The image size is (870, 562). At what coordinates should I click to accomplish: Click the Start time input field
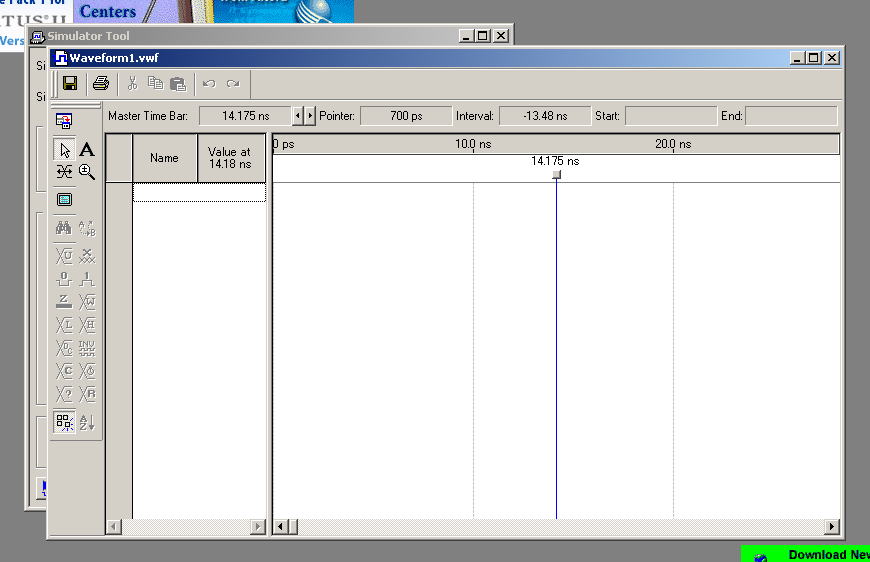[671, 116]
